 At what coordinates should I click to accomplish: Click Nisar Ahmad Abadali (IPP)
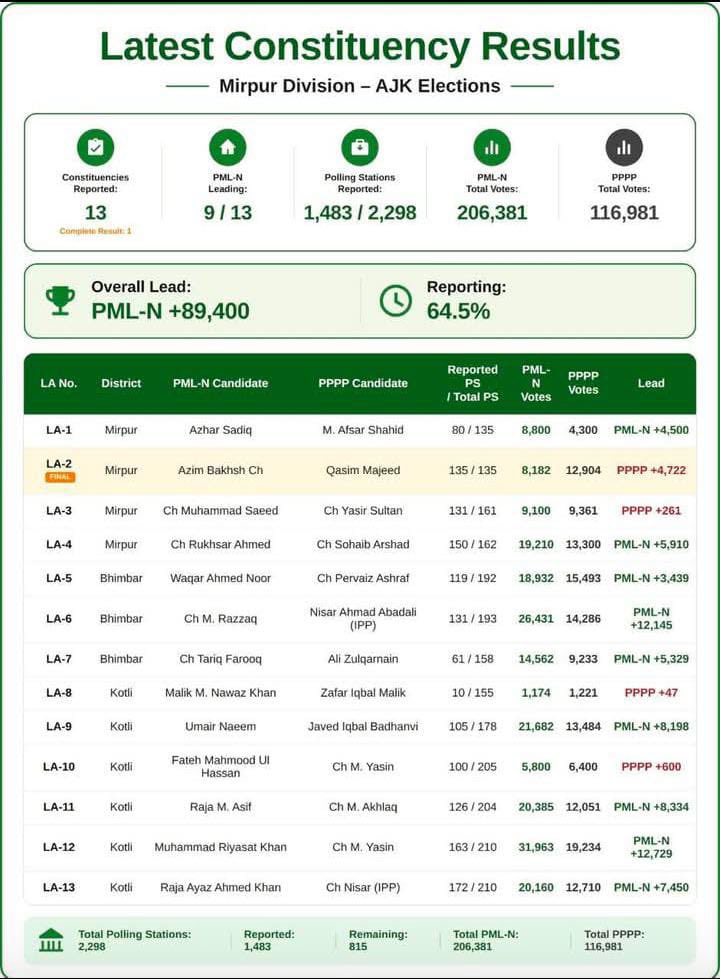tap(363, 618)
